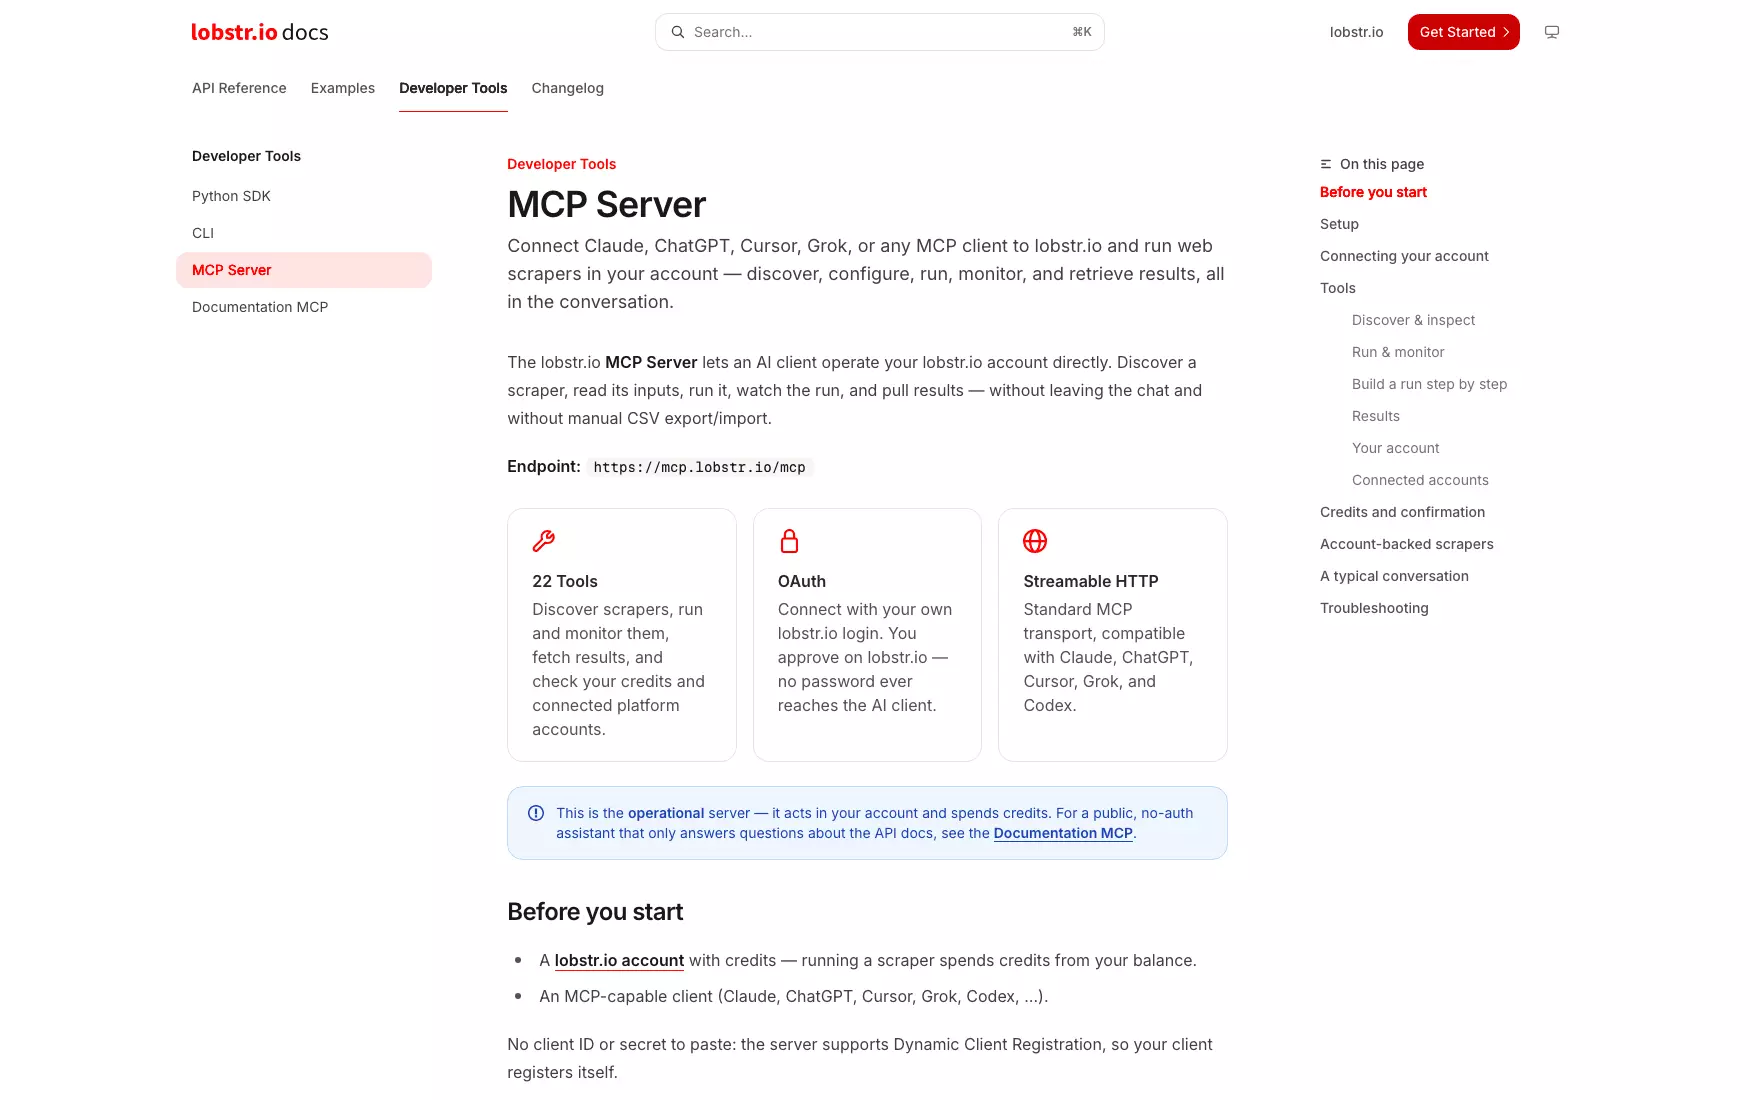Open the lobstr.io account link
The image size is (1760, 1100).
pyautogui.click(x=619, y=960)
